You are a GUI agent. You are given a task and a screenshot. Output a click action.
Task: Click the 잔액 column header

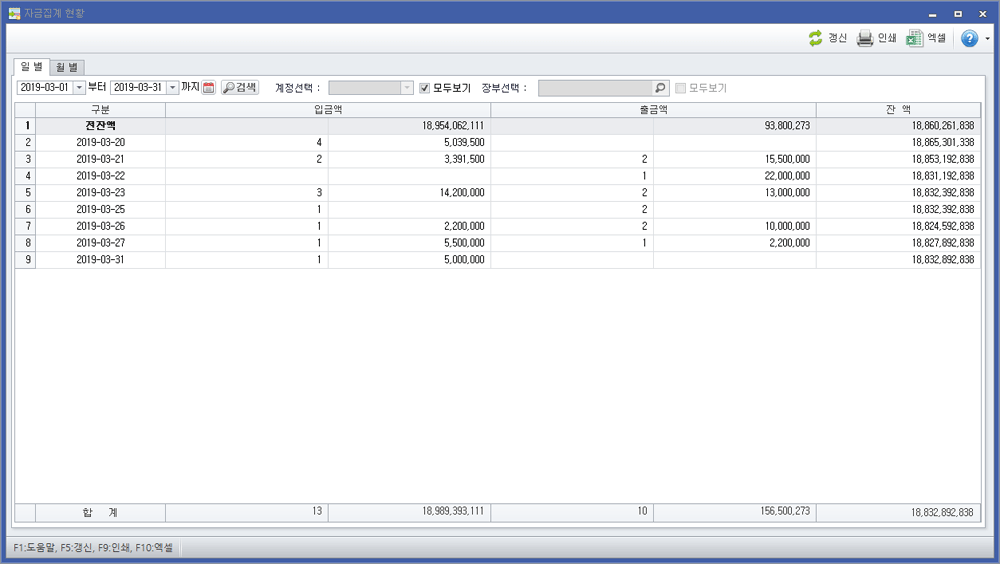click(897, 109)
